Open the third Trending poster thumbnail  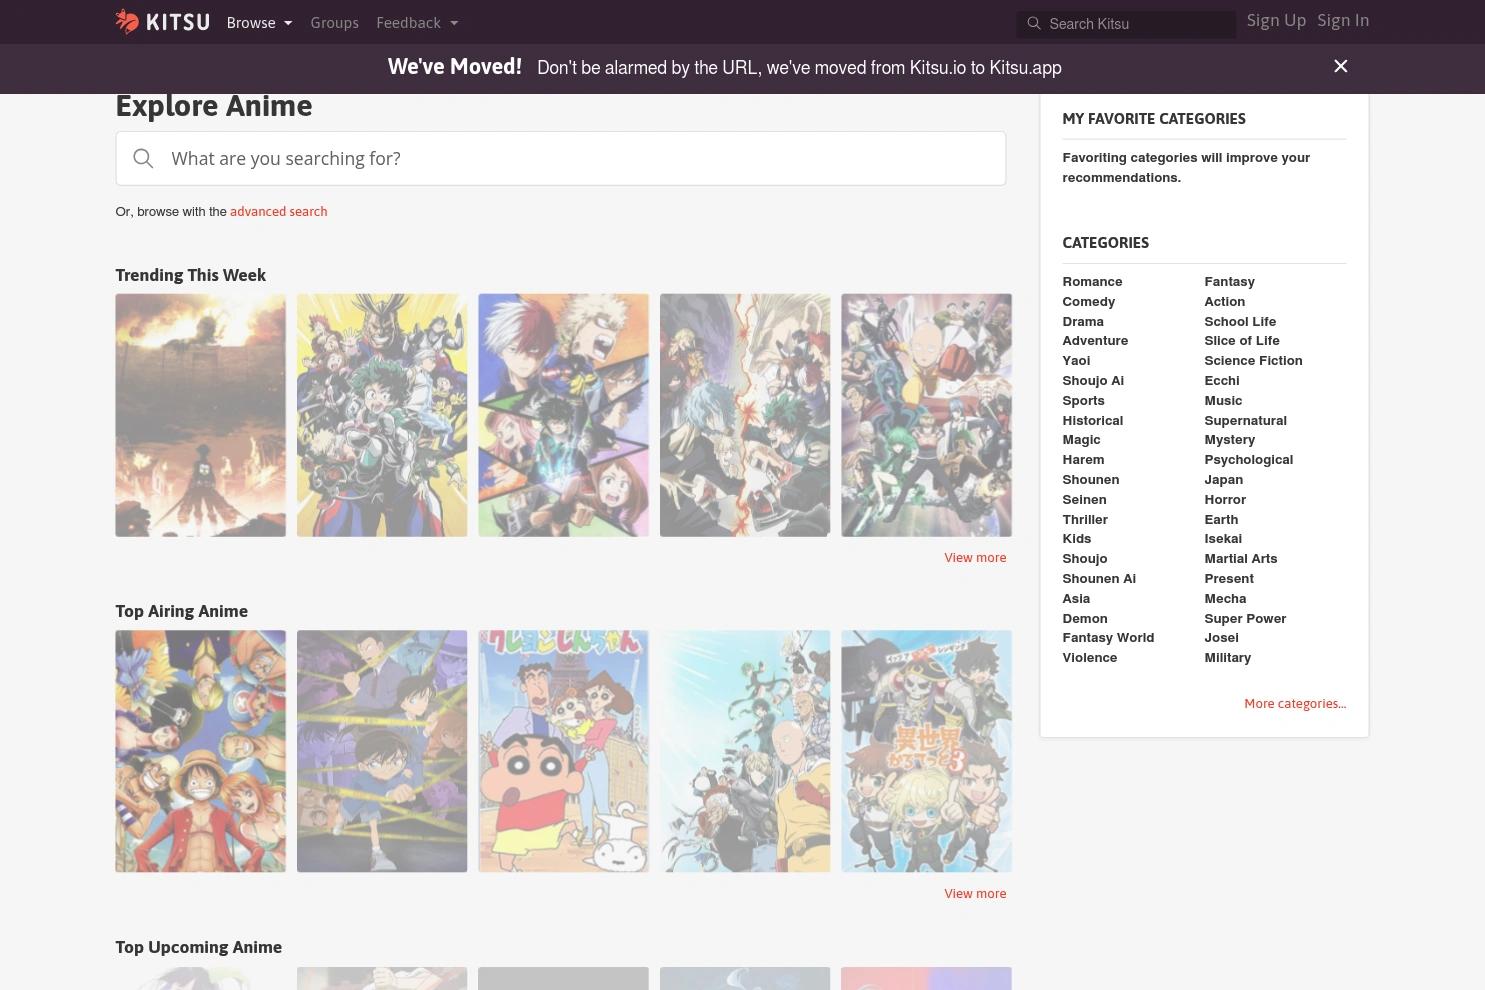563,415
